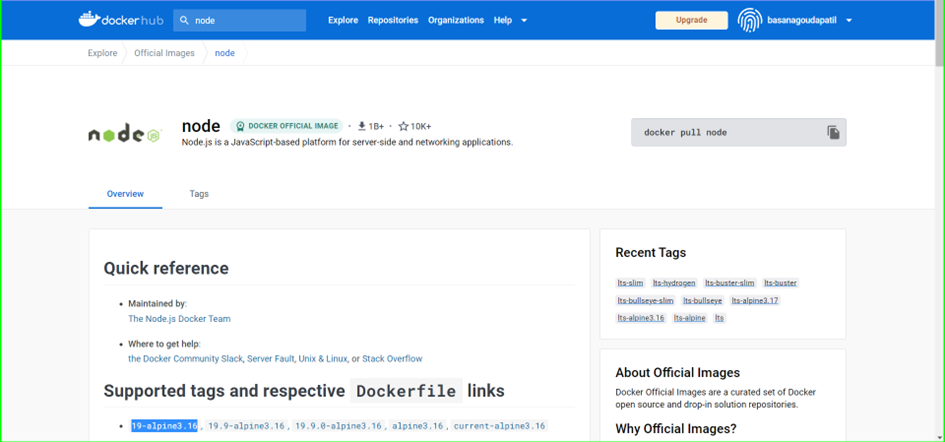Click the lts-hydrogen recent tag
This screenshot has height=442, width=945.
[674, 282]
